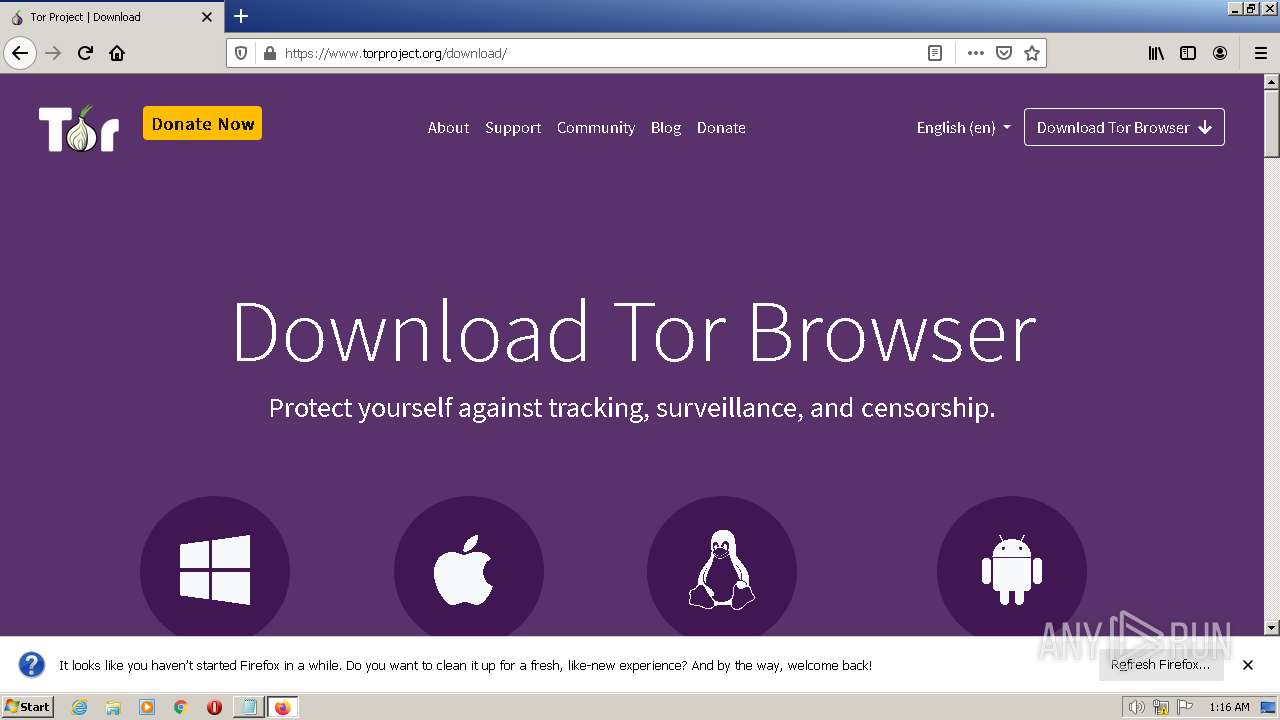The height and width of the screenshot is (720, 1280).
Task: Open the Support menu link
Action: pos(513,127)
